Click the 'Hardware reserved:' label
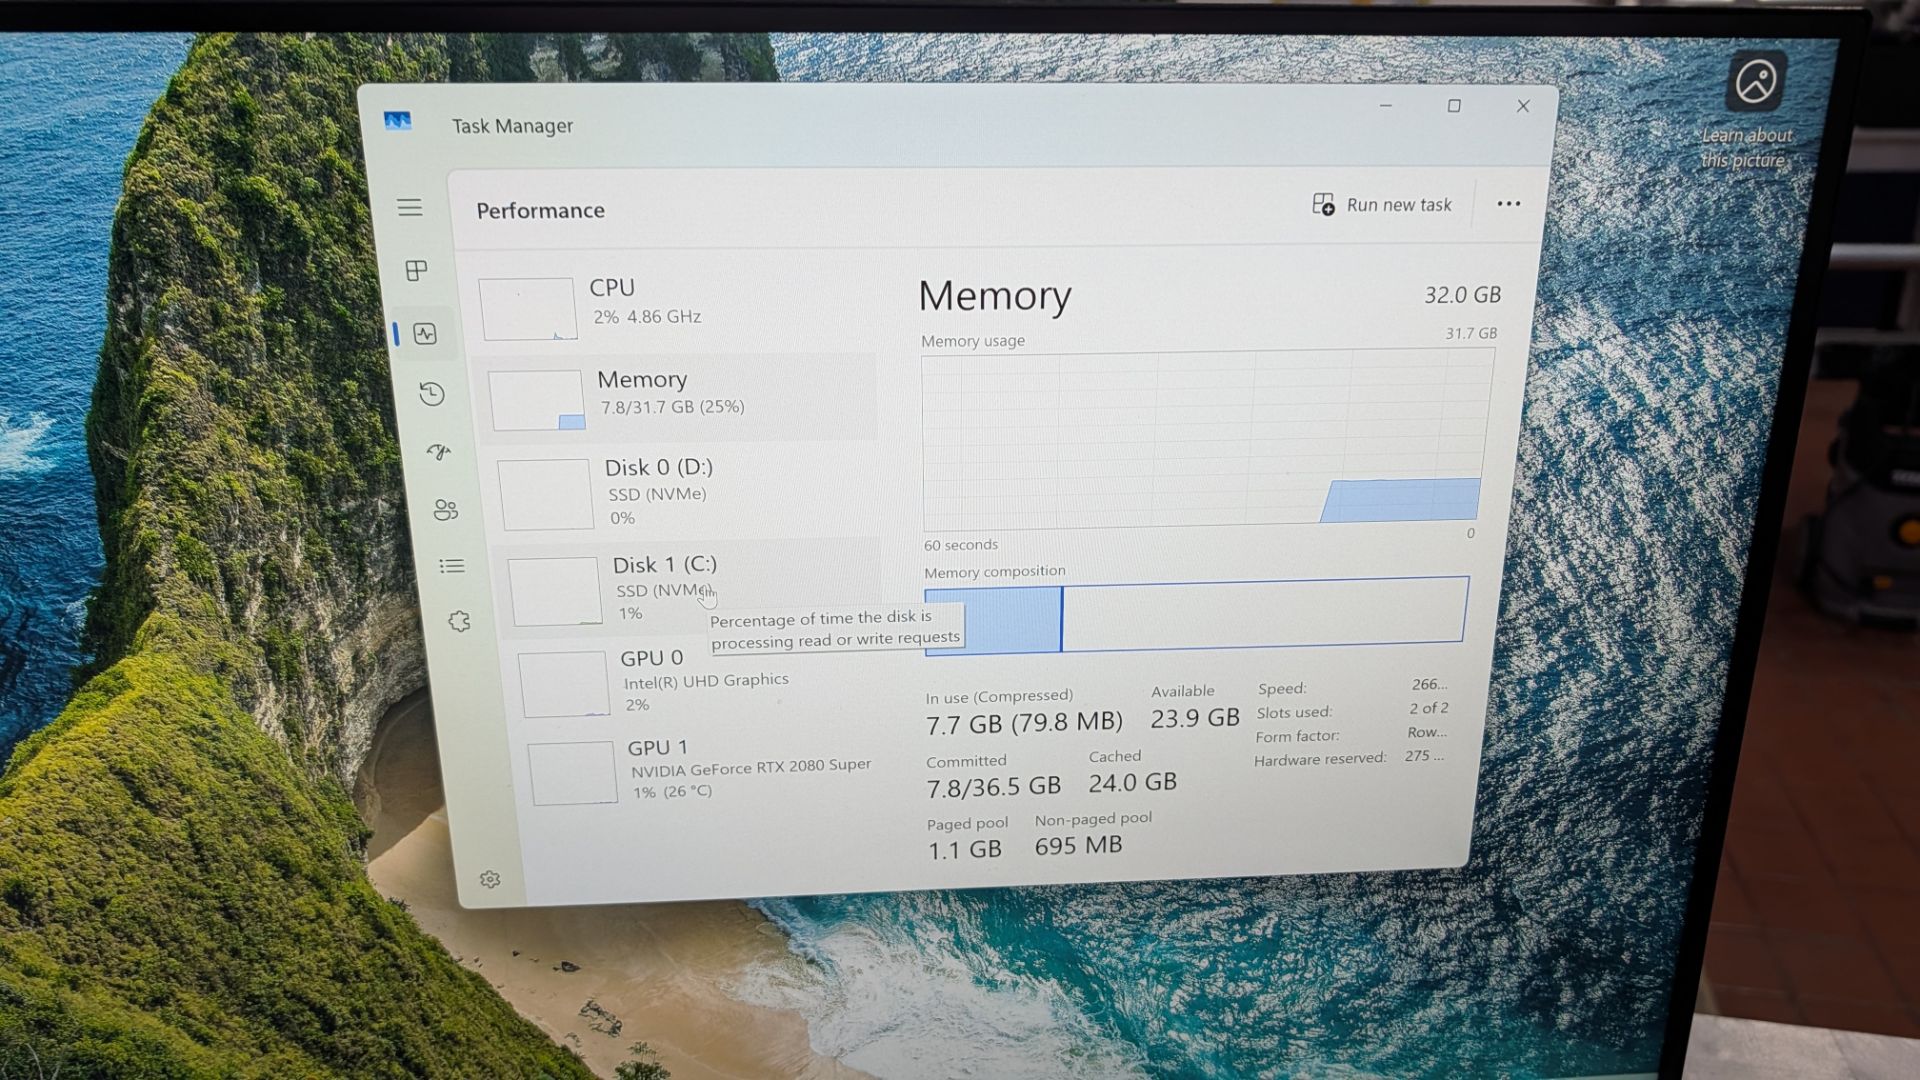The image size is (1920, 1080). coord(1320,759)
